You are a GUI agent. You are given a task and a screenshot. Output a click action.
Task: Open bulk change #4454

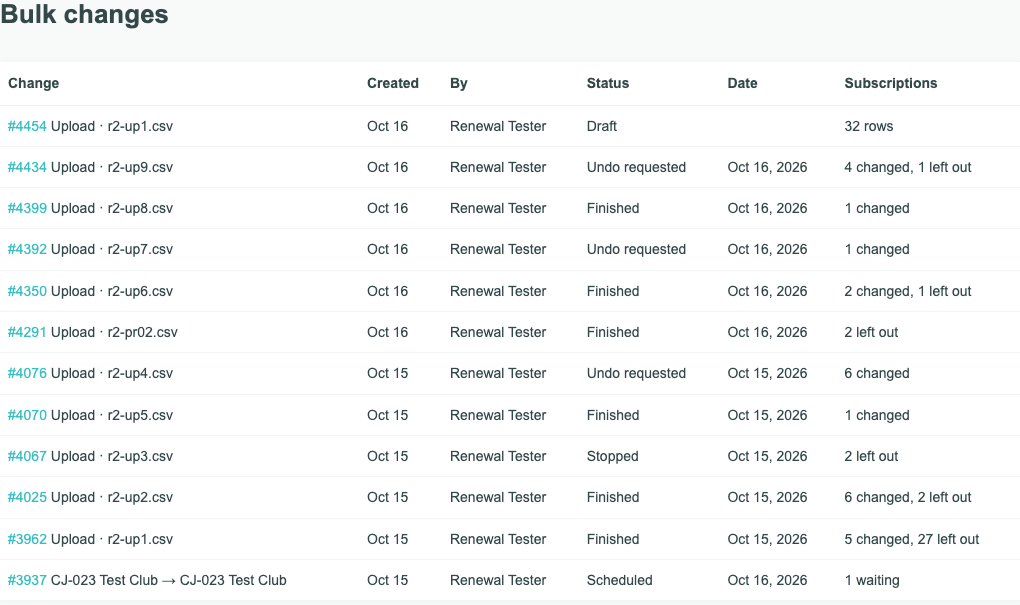(x=27, y=126)
